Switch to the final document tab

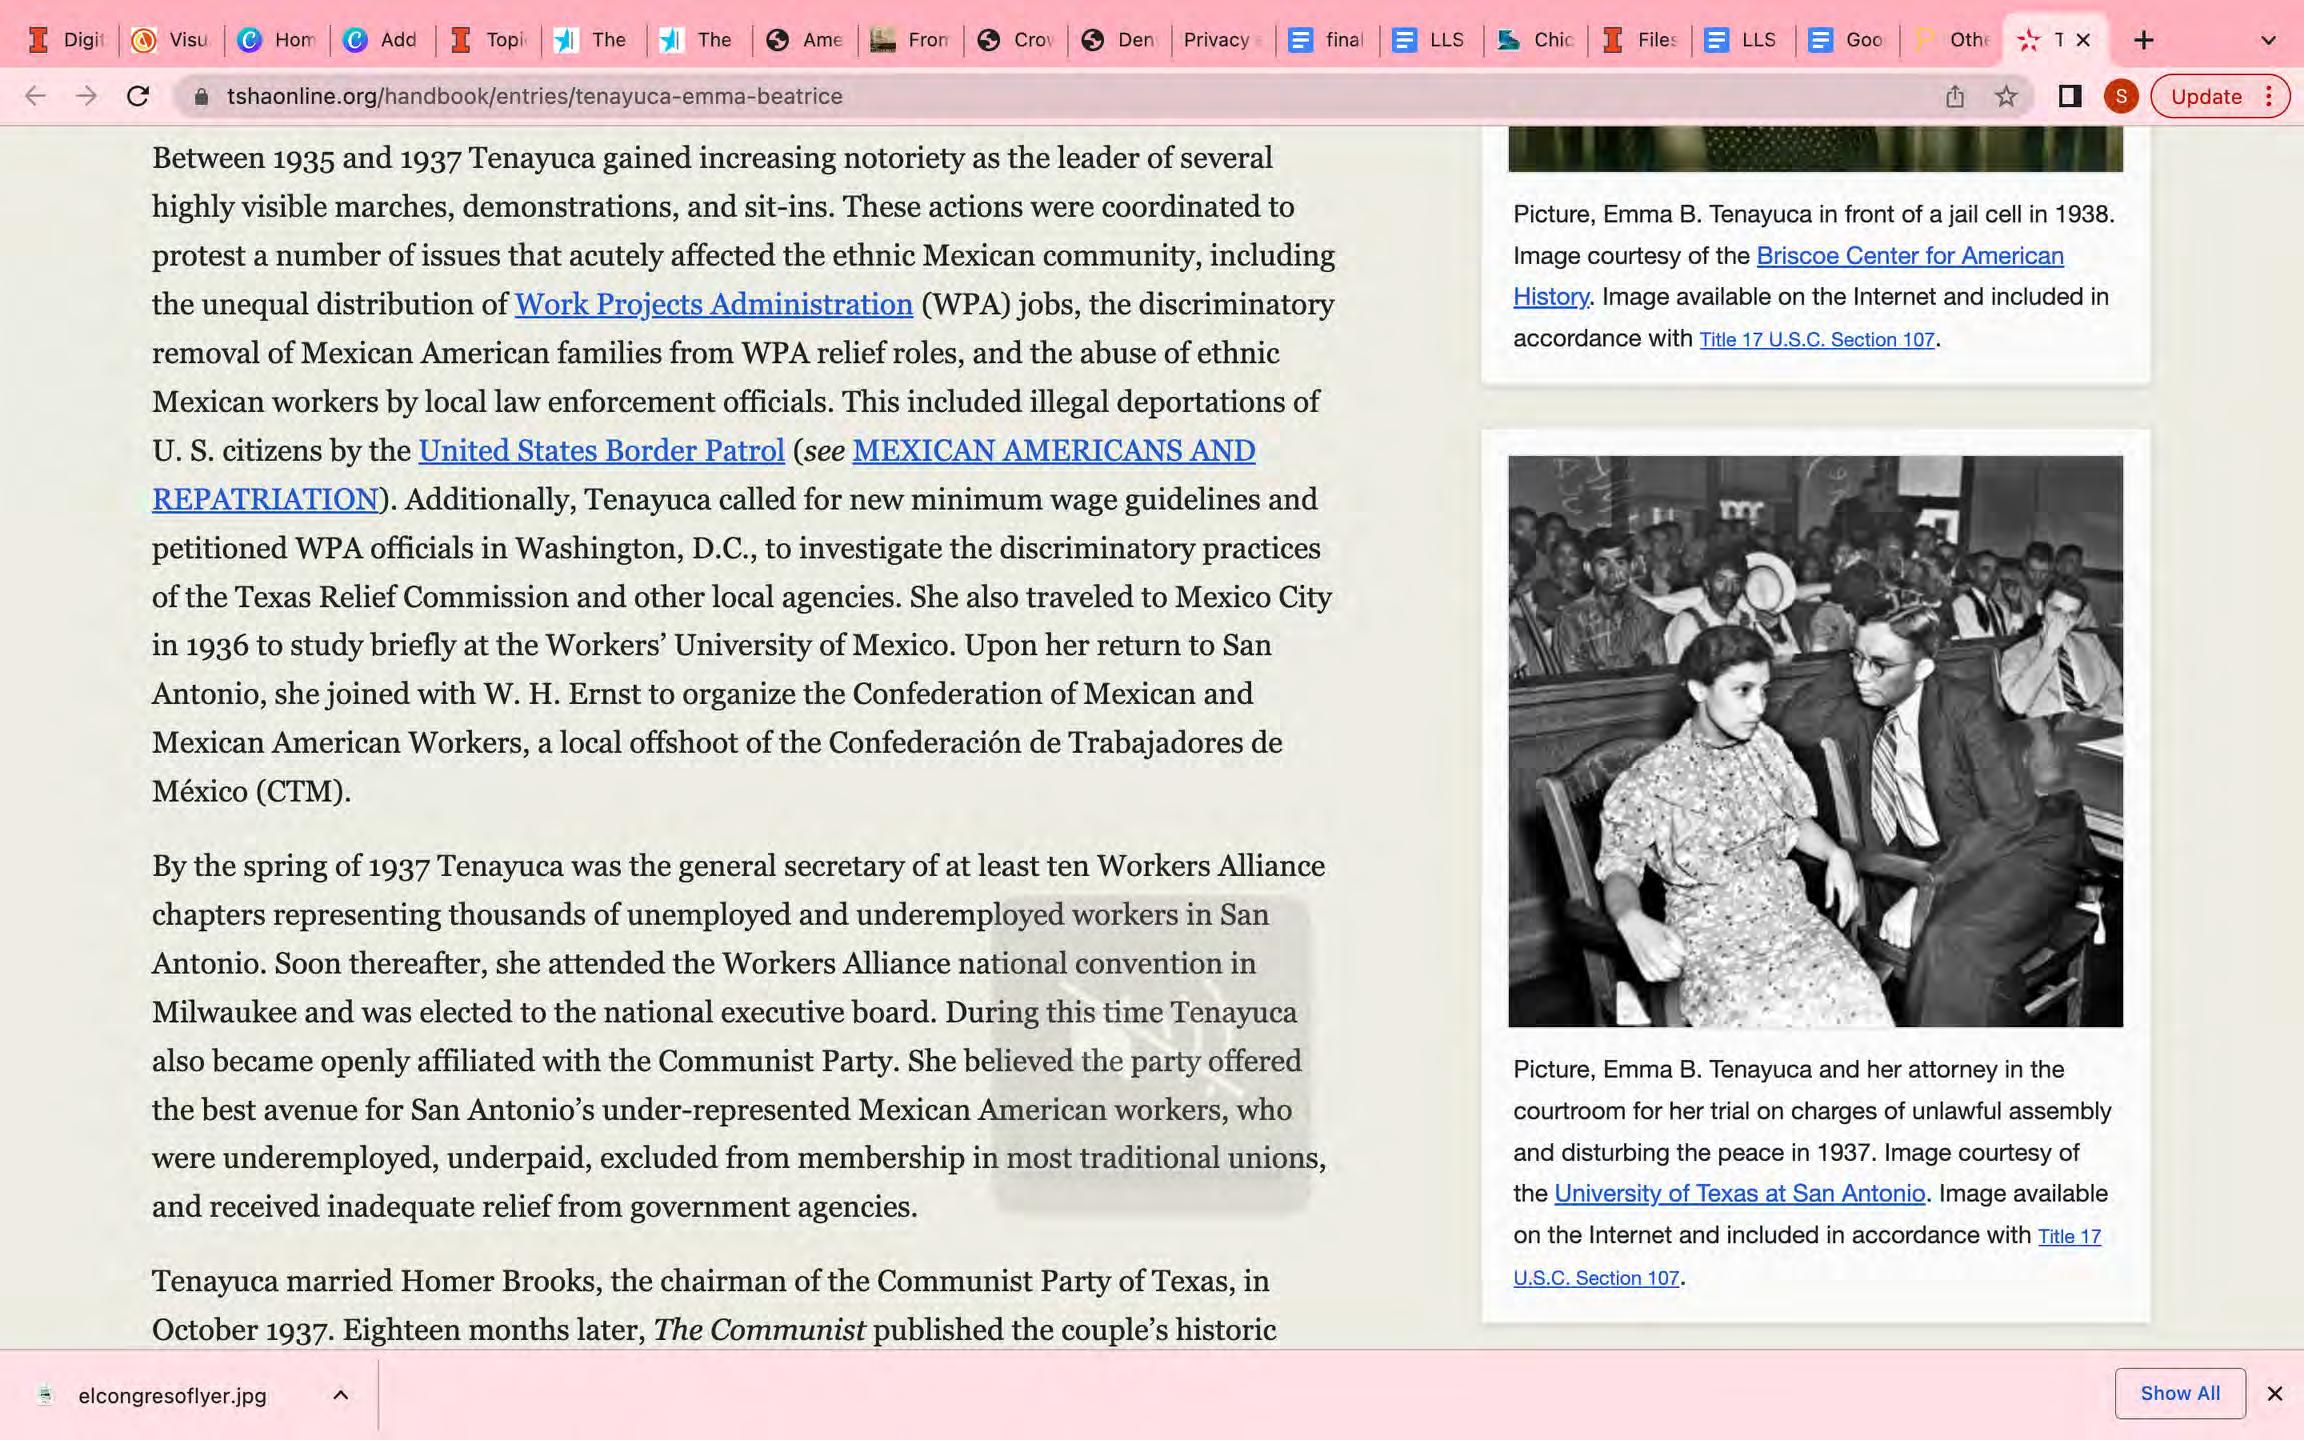1327,40
